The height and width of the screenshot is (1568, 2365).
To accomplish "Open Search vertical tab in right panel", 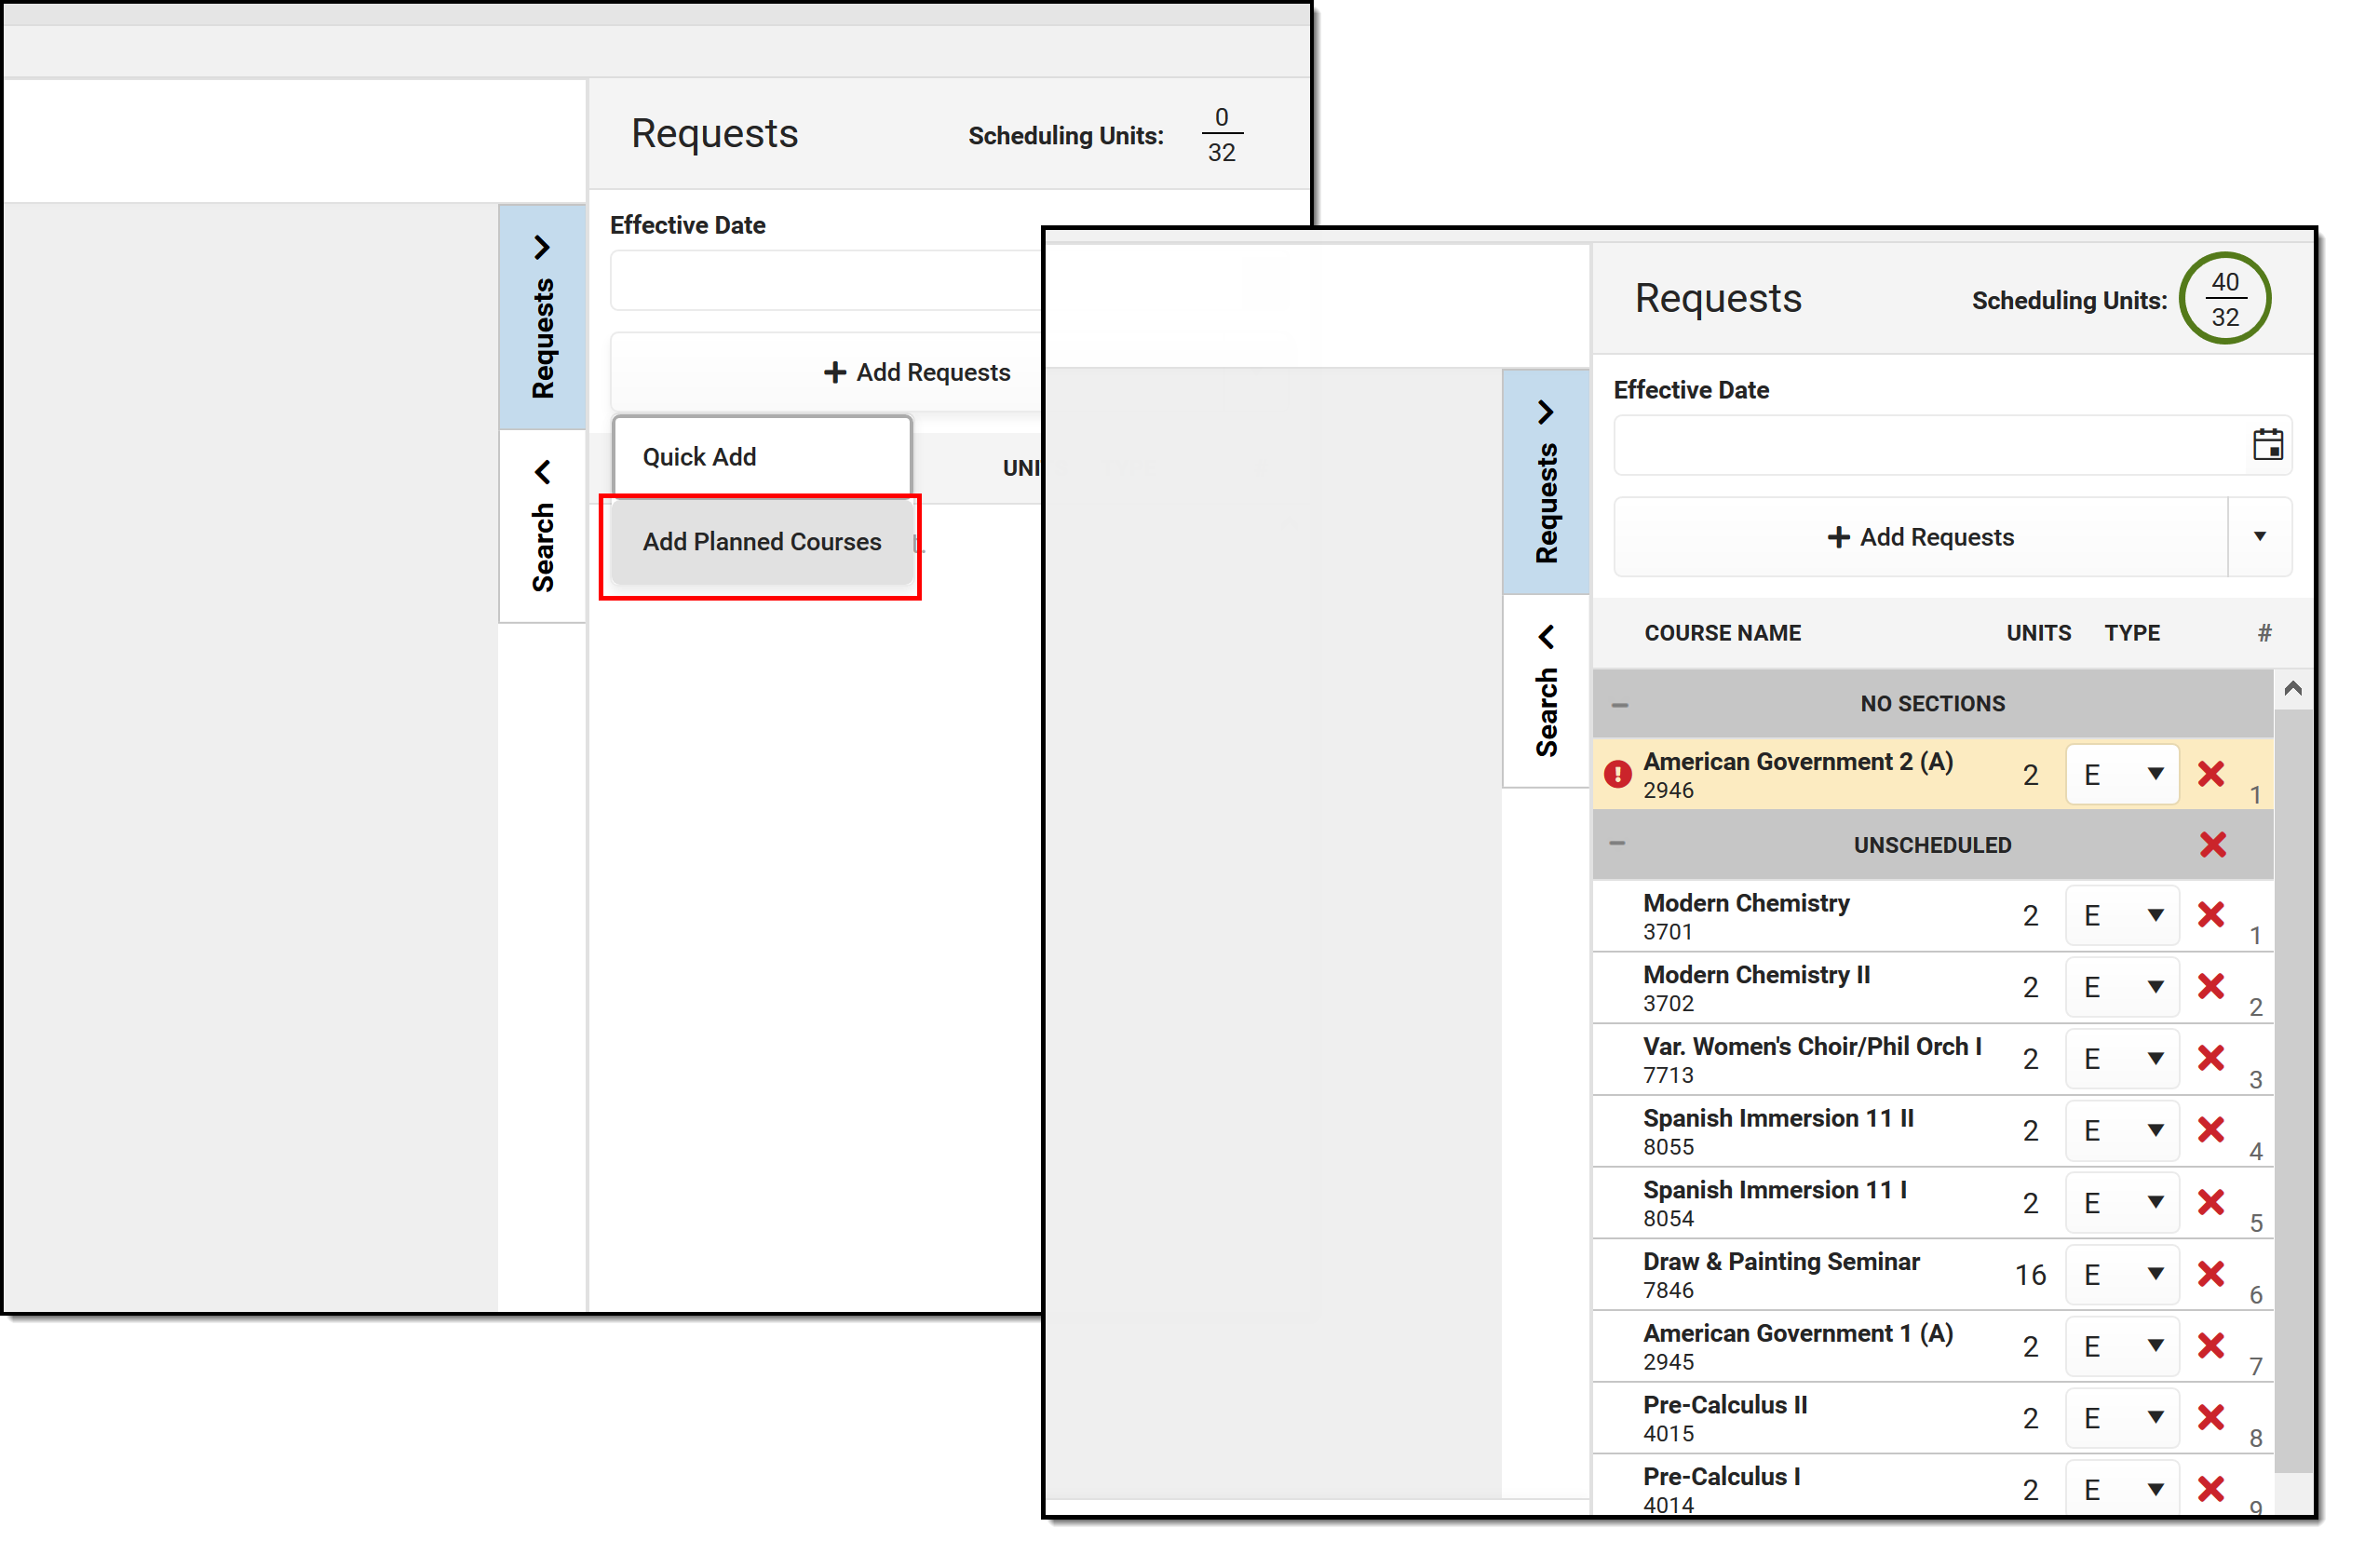I will tap(1546, 690).
